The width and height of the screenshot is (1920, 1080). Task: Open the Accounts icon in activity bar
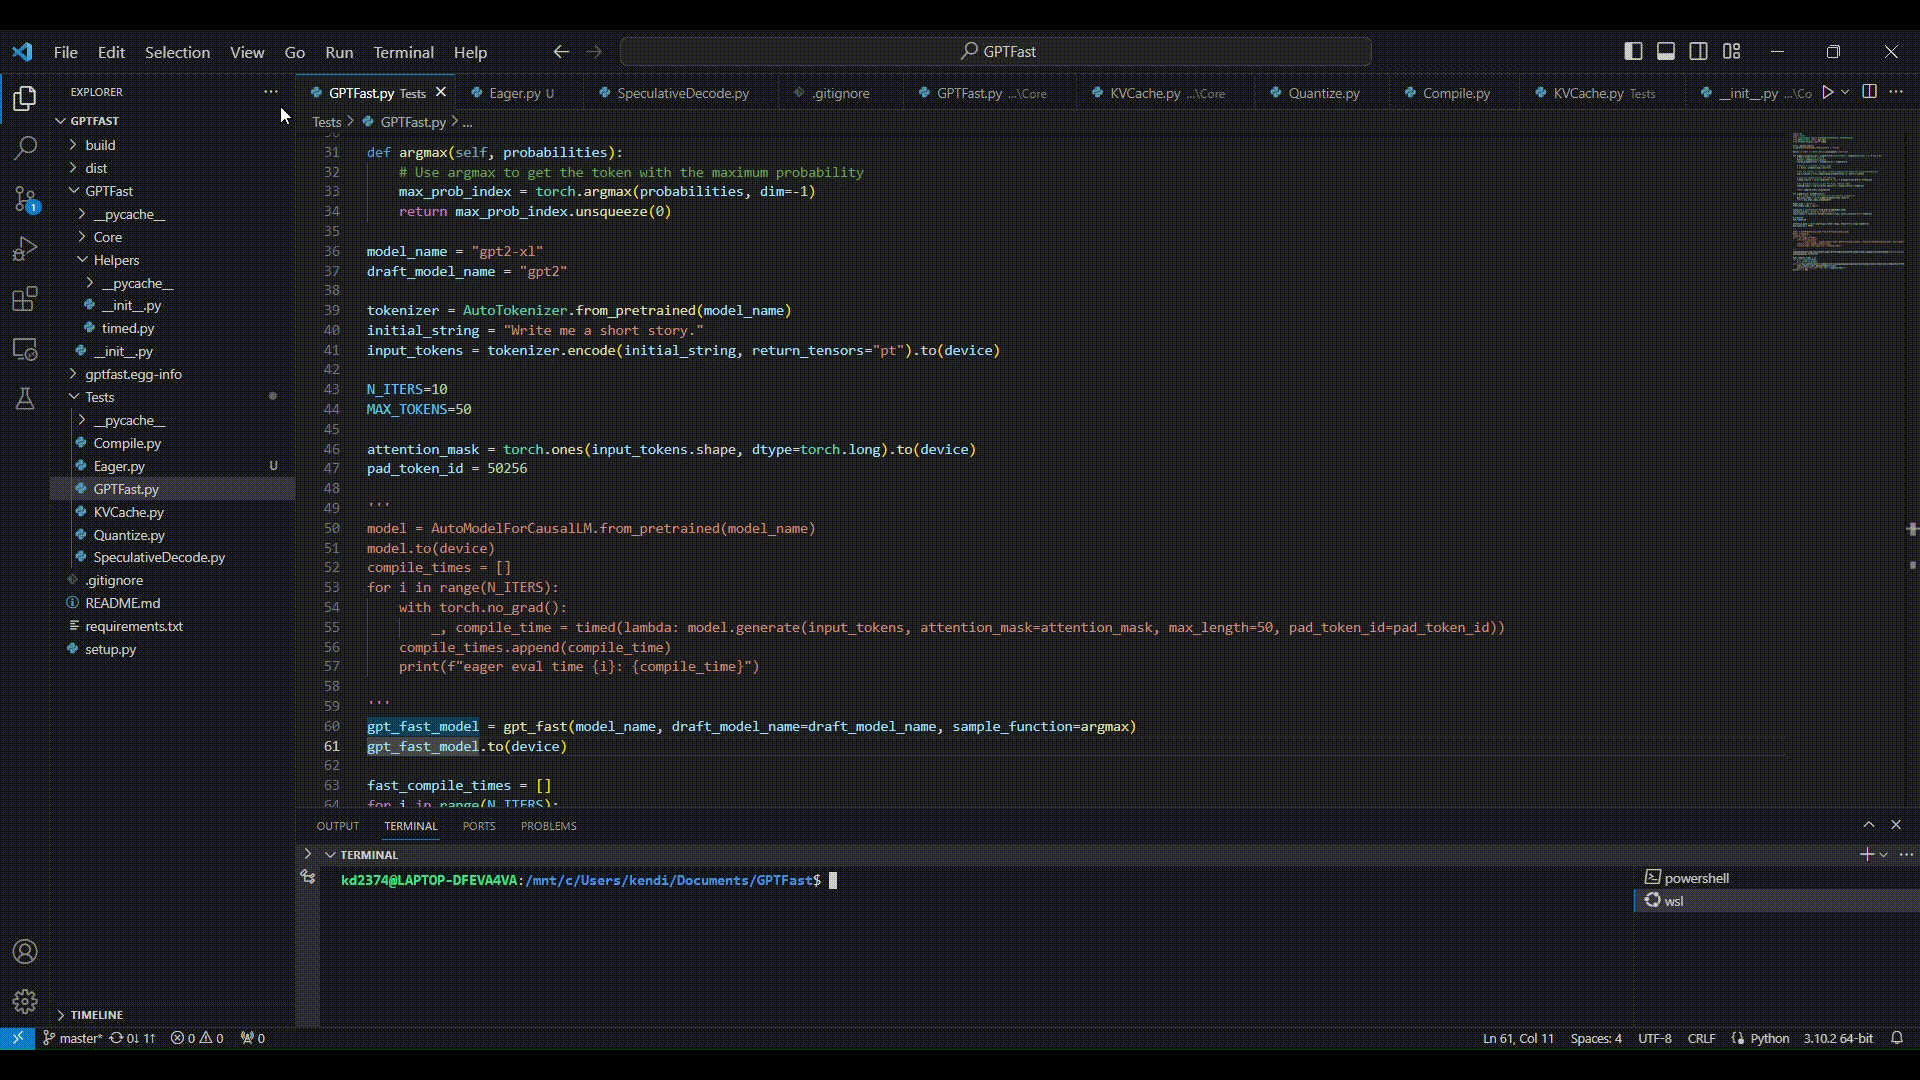click(x=25, y=952)
